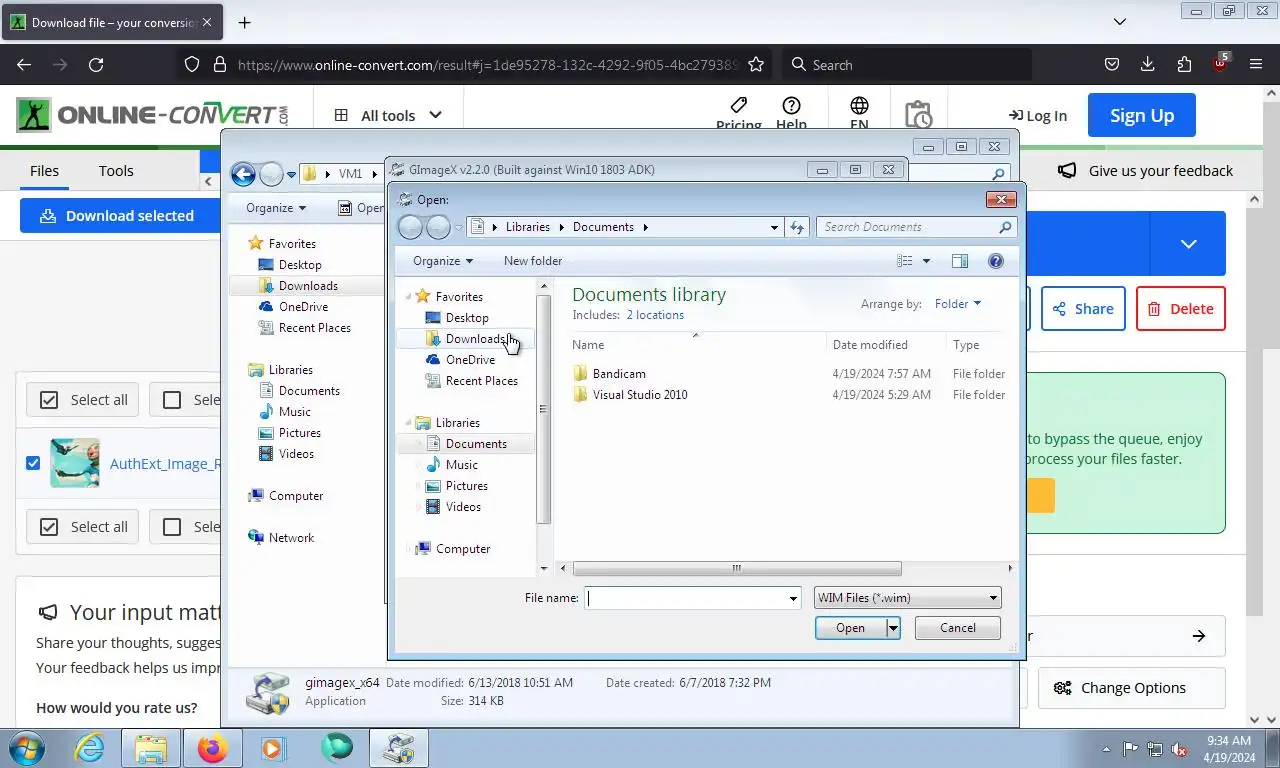Click refresh icon beside Open dialog address bar

click(797, 227)
